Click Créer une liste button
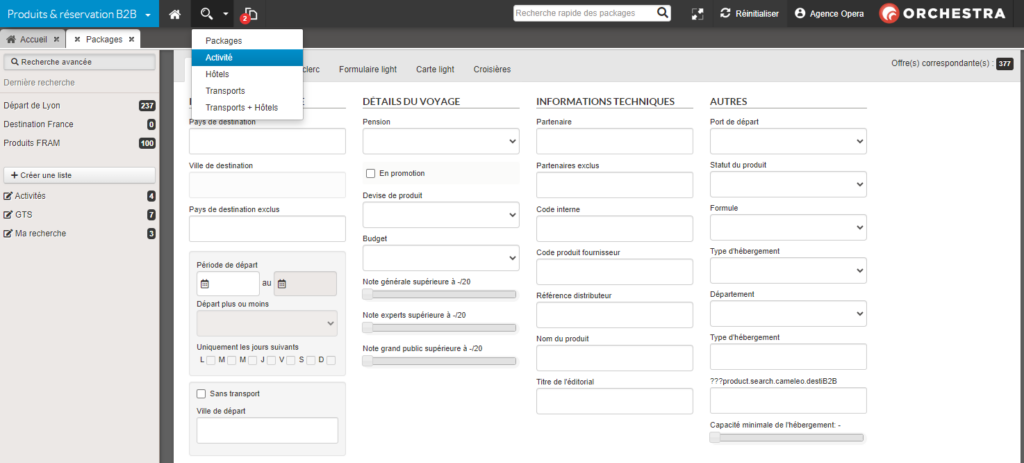This screenshot has width=1024, height=463. click(x=79, y=175)
